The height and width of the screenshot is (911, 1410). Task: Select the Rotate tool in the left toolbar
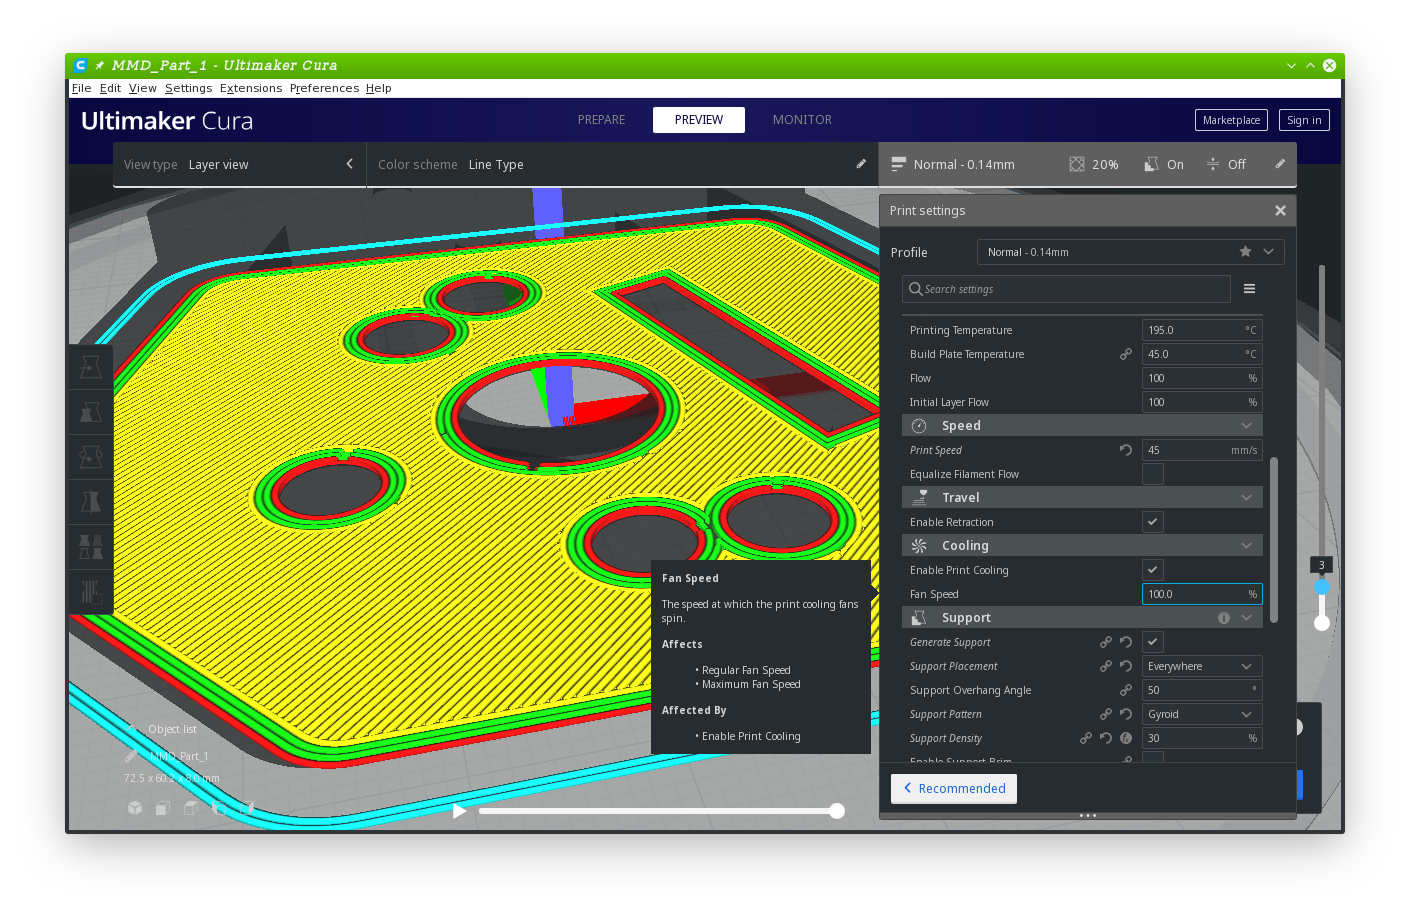click(91, 457)
